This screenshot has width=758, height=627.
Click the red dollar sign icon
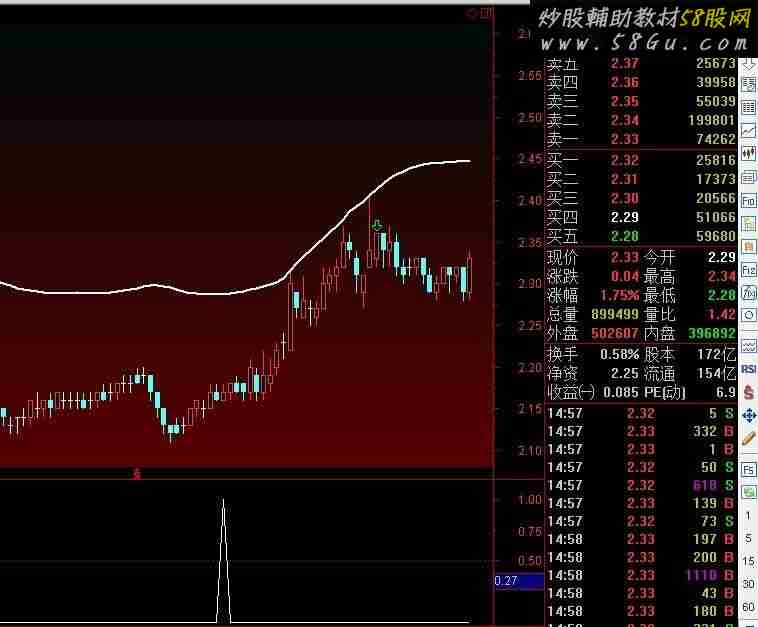point(749,392)
